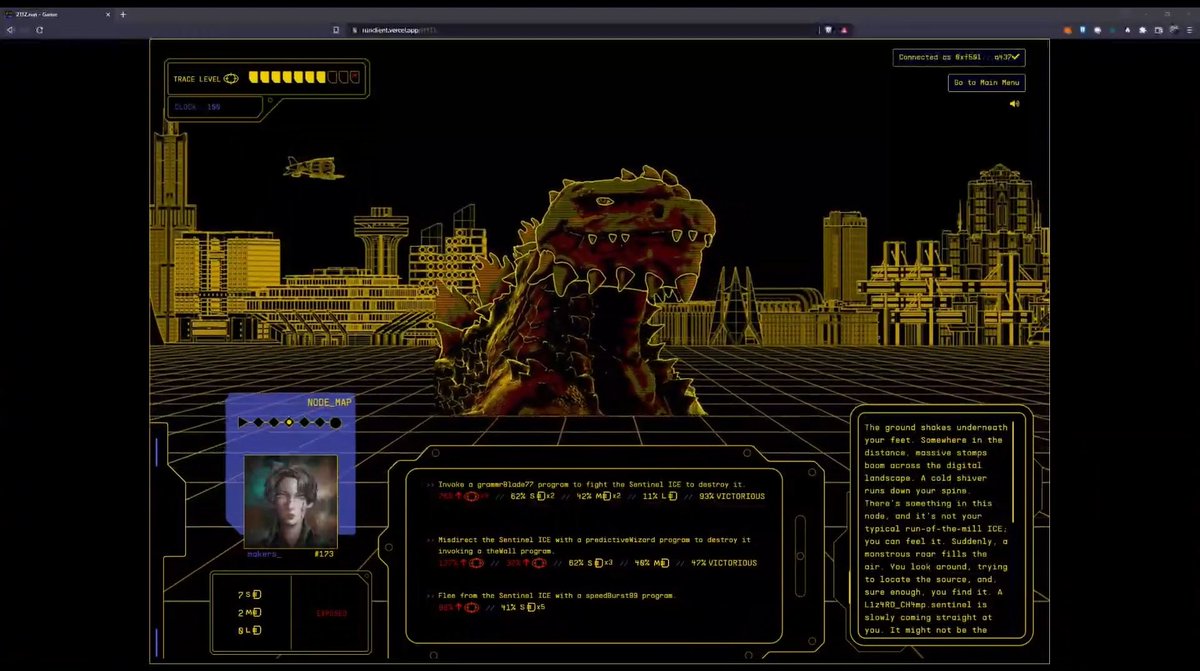1200x671 pixels.
Task: Select the round end node on the node map
Action: pyautogui.click(x=336, y=423)
